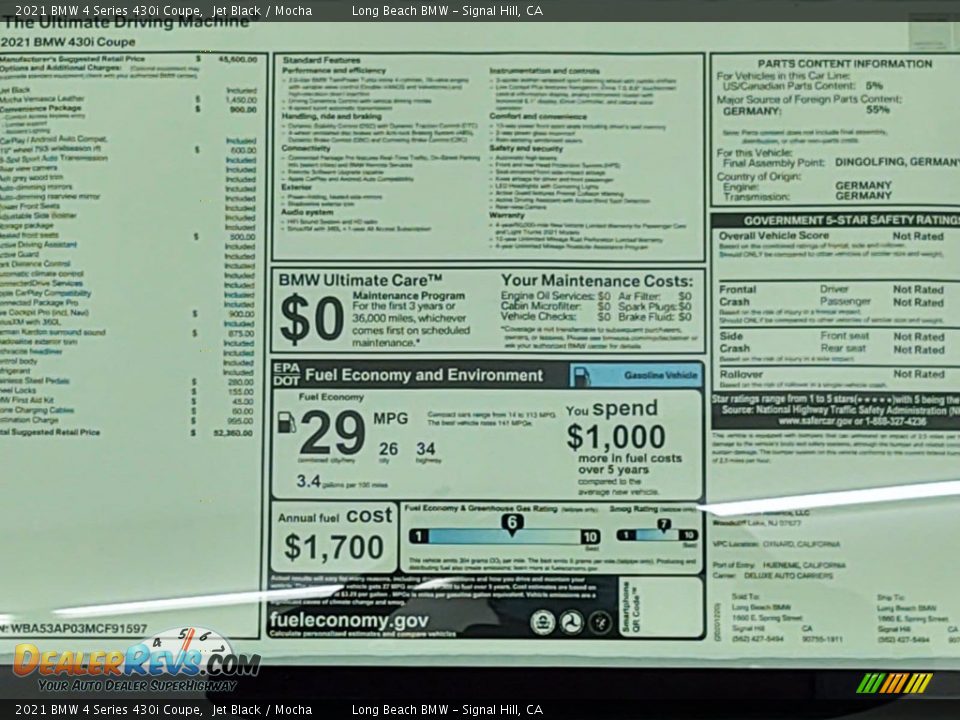This screenshot has width=960, height=720.
Task: Click the Audio system subheading
Action: pos(307,212)
